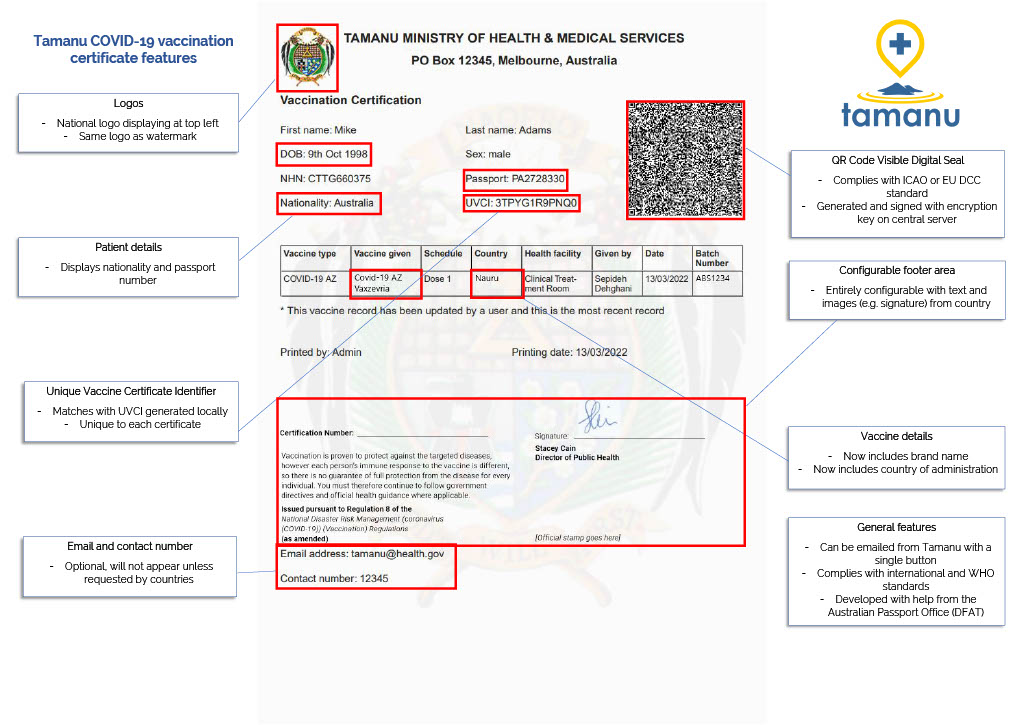Image resolution: width=1024 pixels, height=725 pixels.
Task: Select "Contact number: 12345"
Action: 334,578
